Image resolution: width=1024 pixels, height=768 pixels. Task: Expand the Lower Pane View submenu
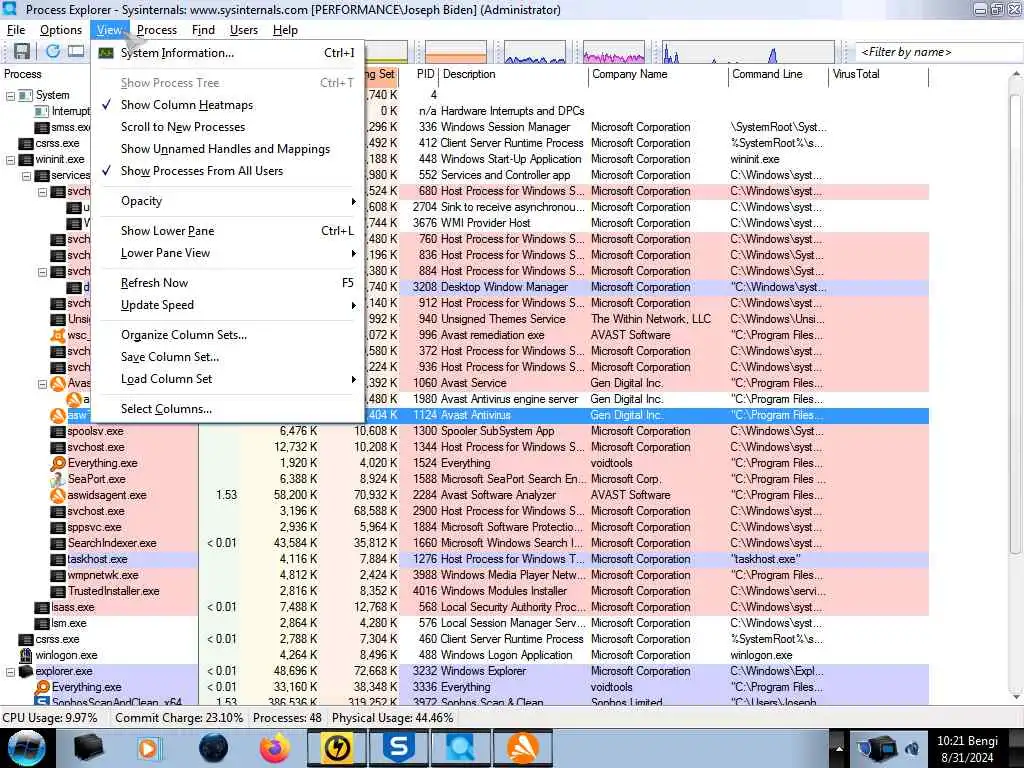(227, 253)
